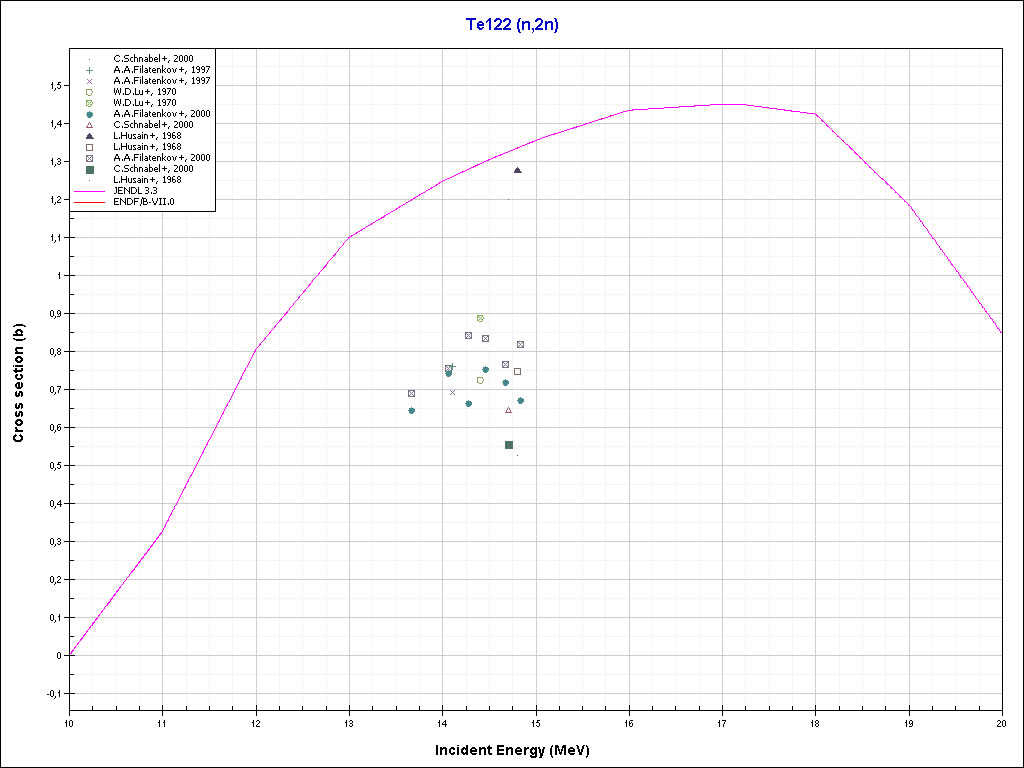Select the purple X marker data point
The image size is (1024, 768).
(452, 392)
